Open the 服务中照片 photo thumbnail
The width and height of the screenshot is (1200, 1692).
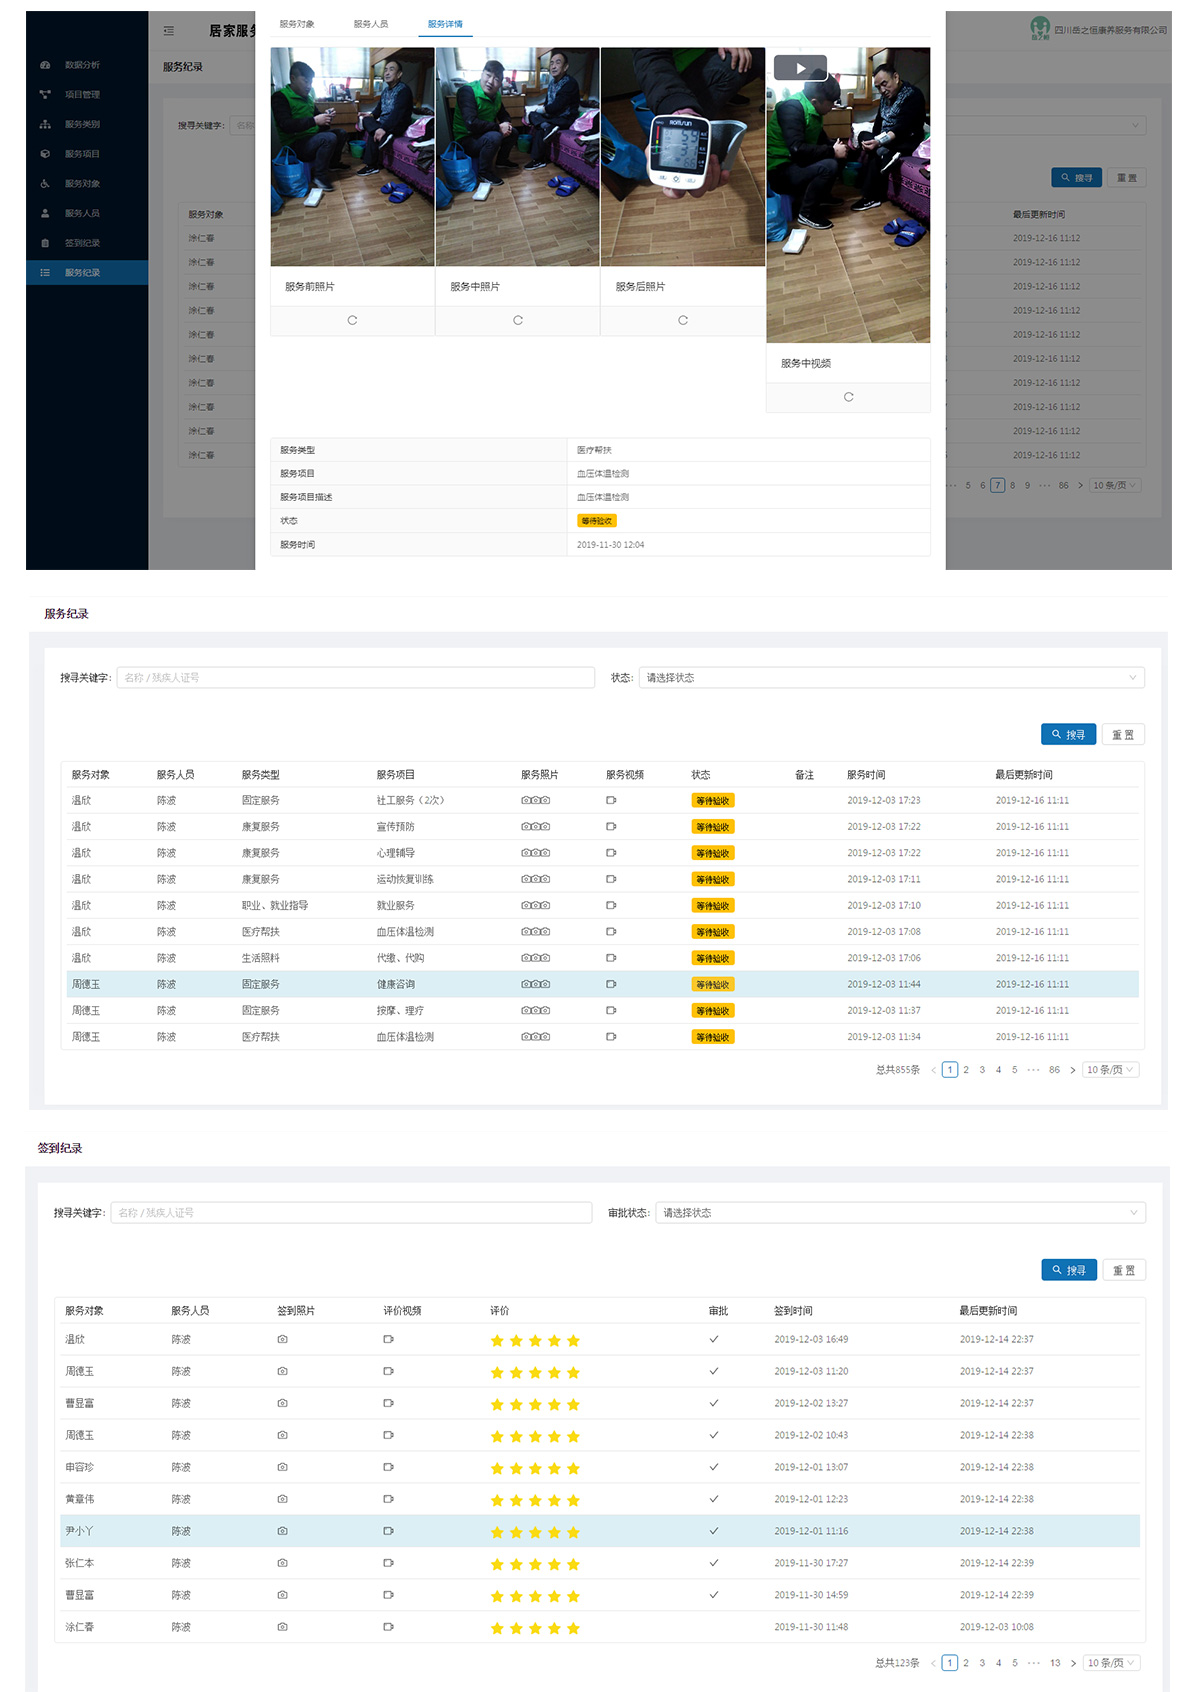(x=518, y=157)
